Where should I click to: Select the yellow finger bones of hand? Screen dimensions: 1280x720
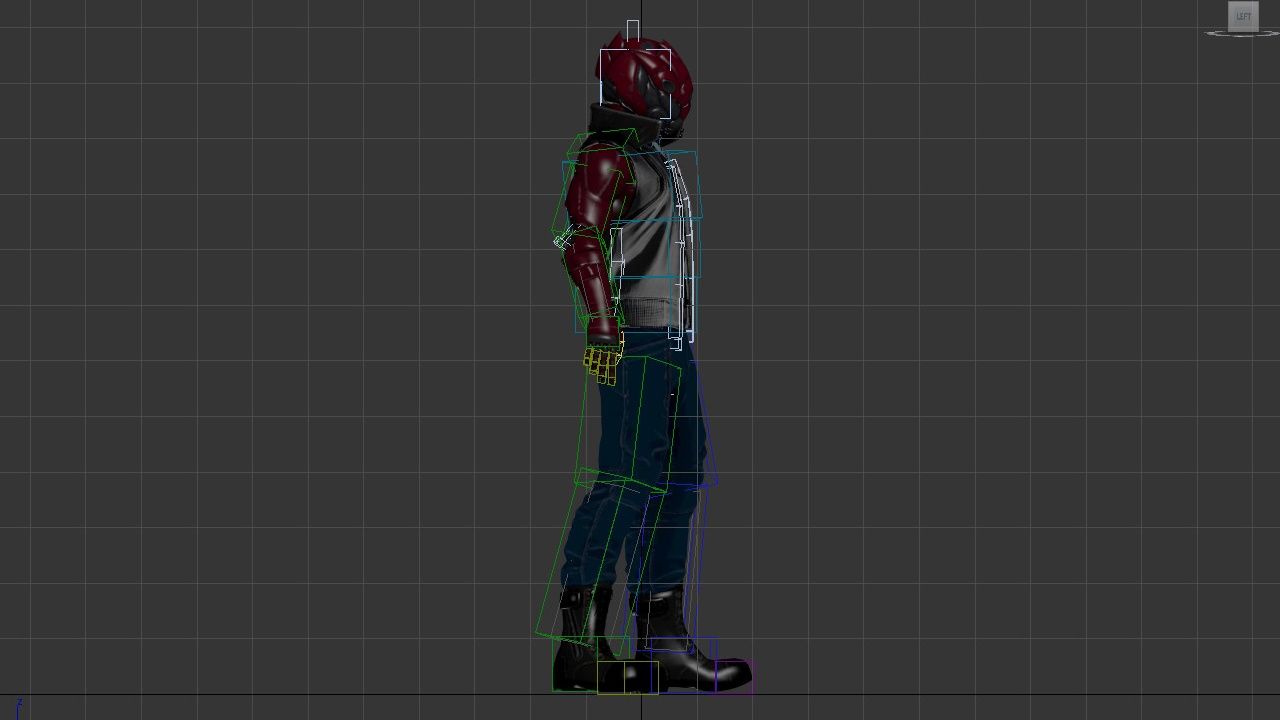click(x=602, y=364)
